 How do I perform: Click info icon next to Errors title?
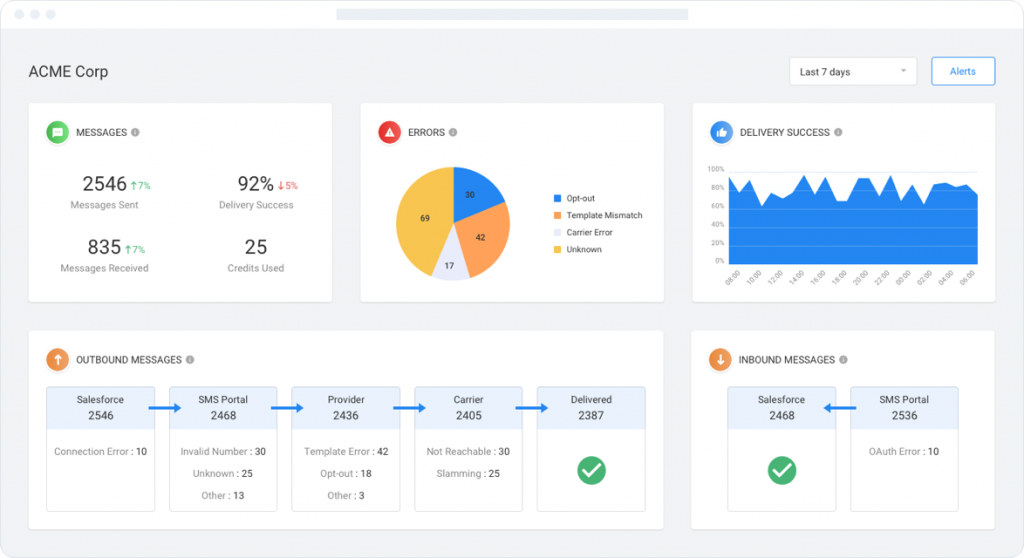pyautogui.click(x=453, y=132)
